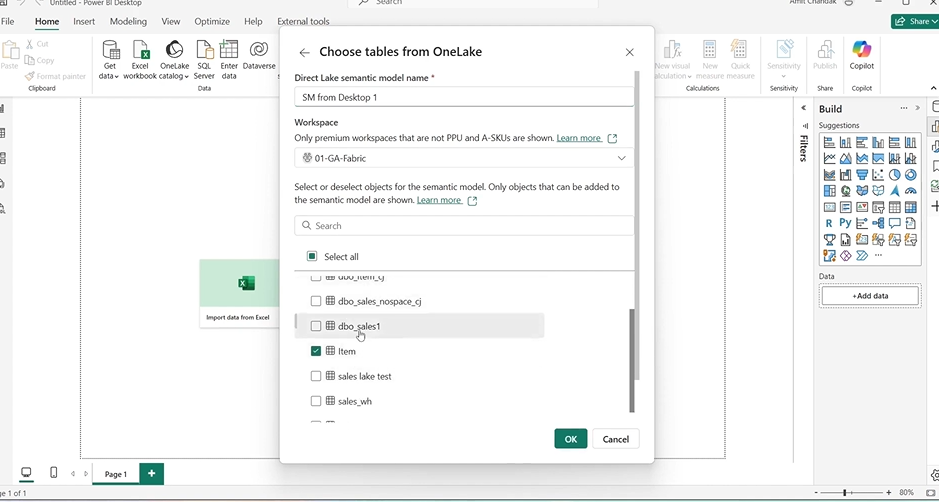Expand the Share button dropdown
Image resolution: width=939 pixels, height=502 pixels.
[934, 22]
